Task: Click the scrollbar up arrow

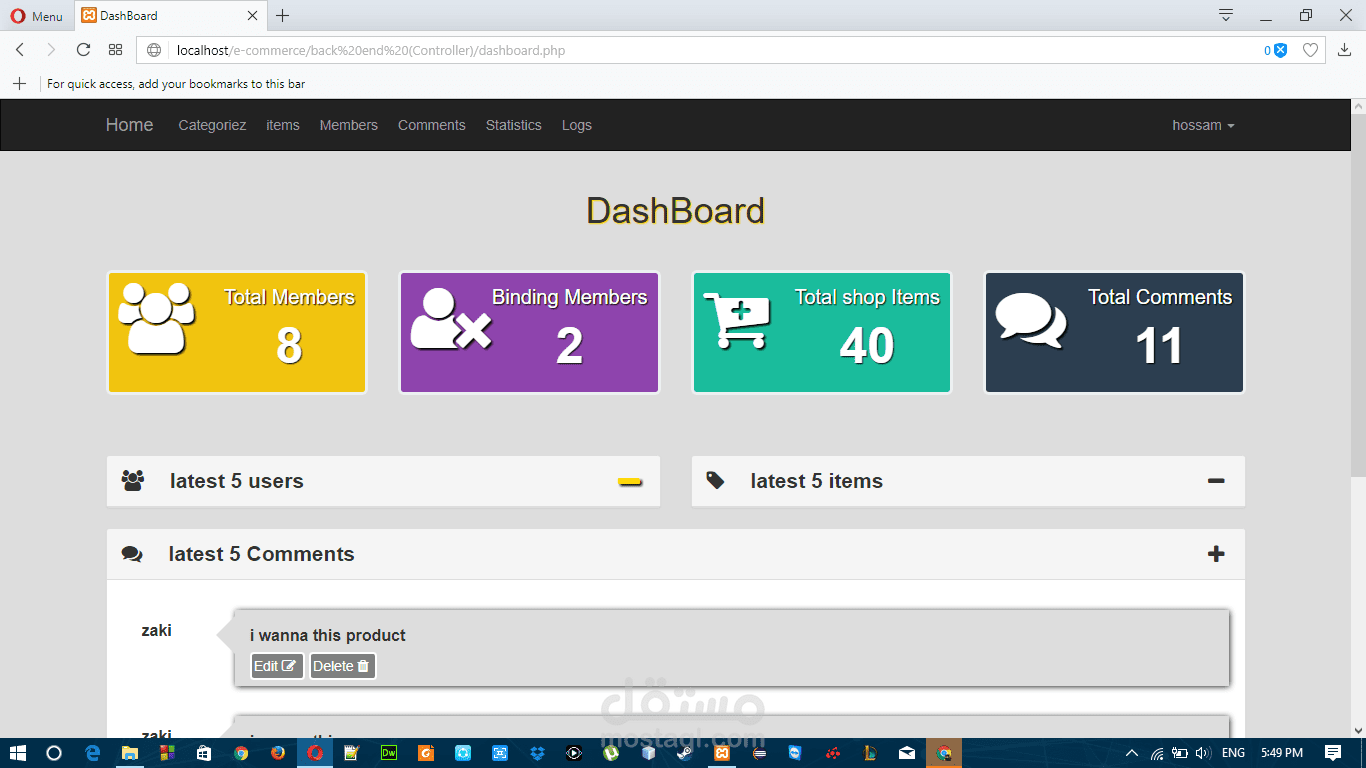Action: [1358, 106]
